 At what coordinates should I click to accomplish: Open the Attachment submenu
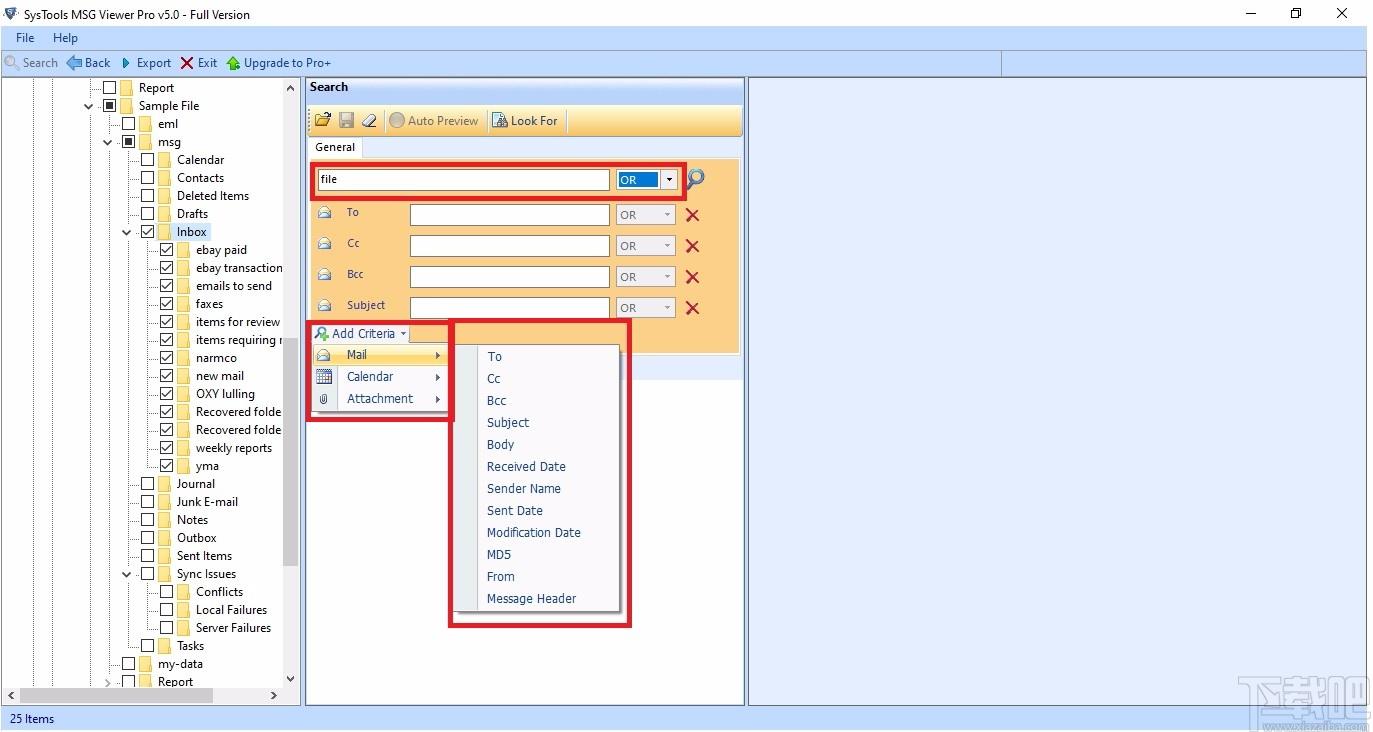tap(379, 399)
